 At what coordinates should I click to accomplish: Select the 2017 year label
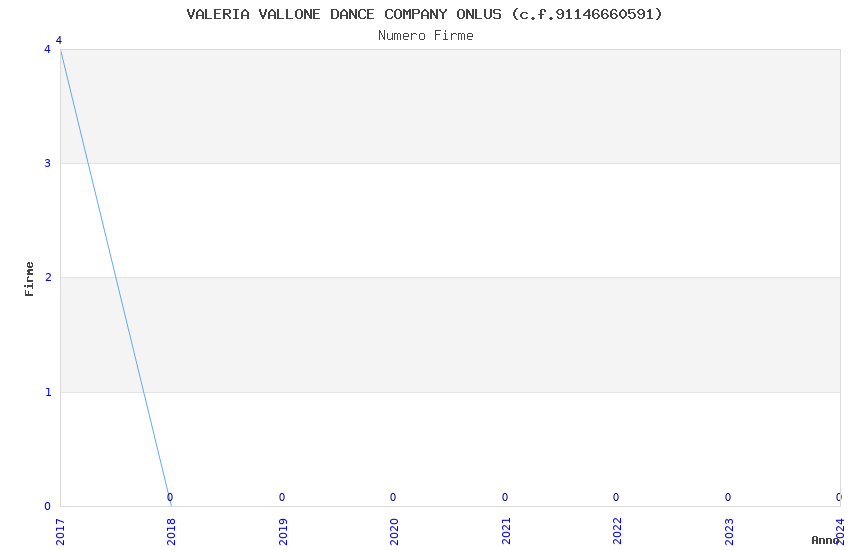tap(60, 532)
